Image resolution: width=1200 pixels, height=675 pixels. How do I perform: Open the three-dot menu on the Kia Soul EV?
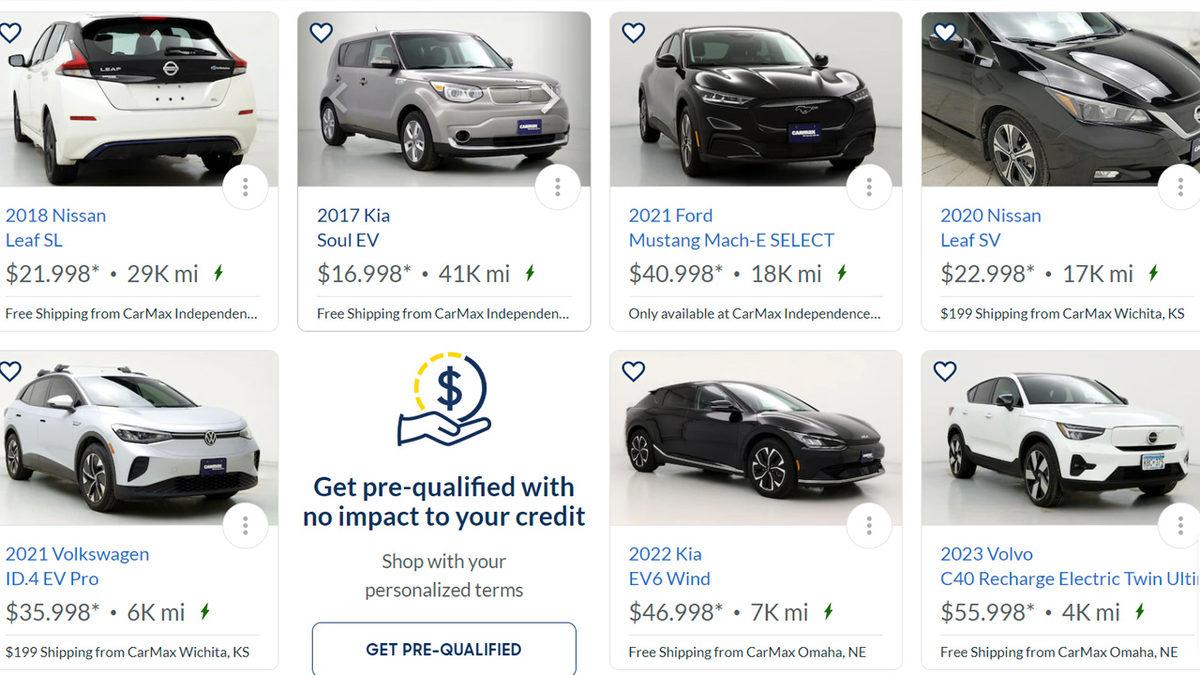[558, 186]
